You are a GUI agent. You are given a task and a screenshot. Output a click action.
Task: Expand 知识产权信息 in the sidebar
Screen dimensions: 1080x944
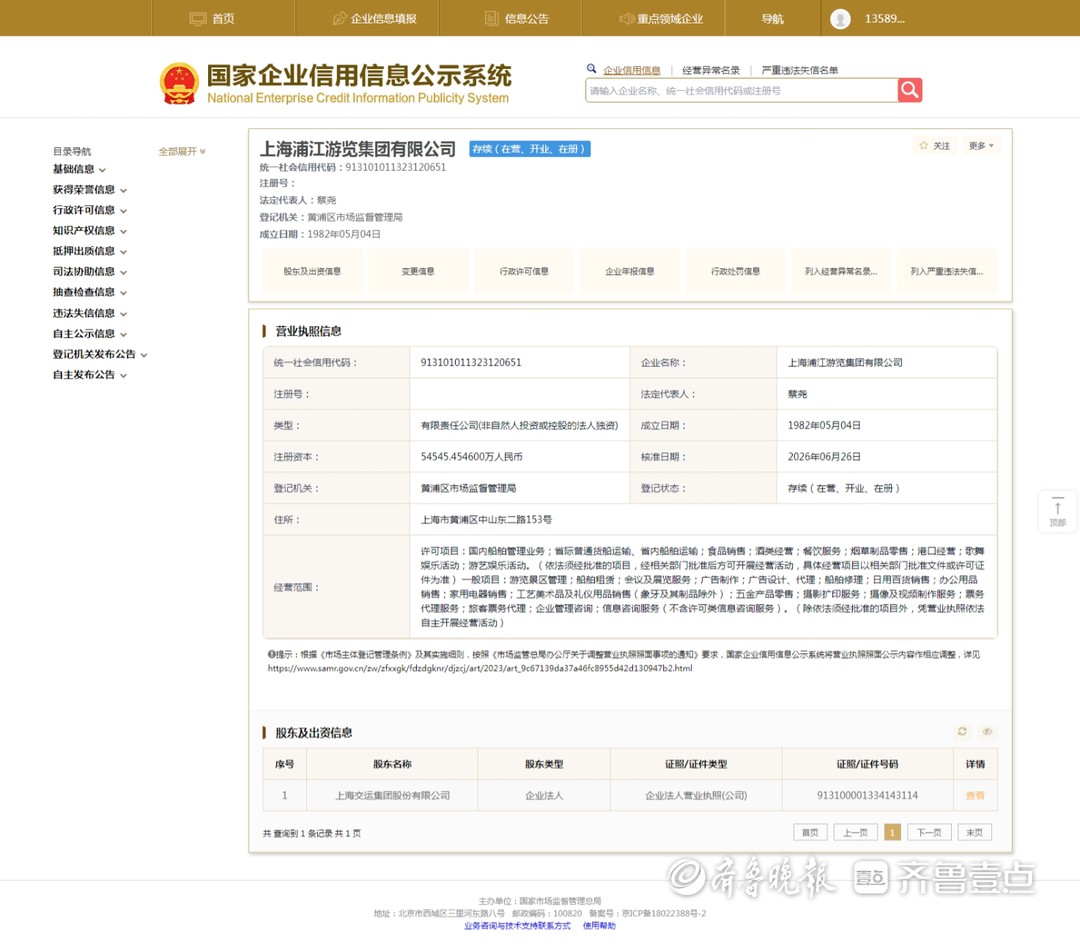click(x=90, y=231)
